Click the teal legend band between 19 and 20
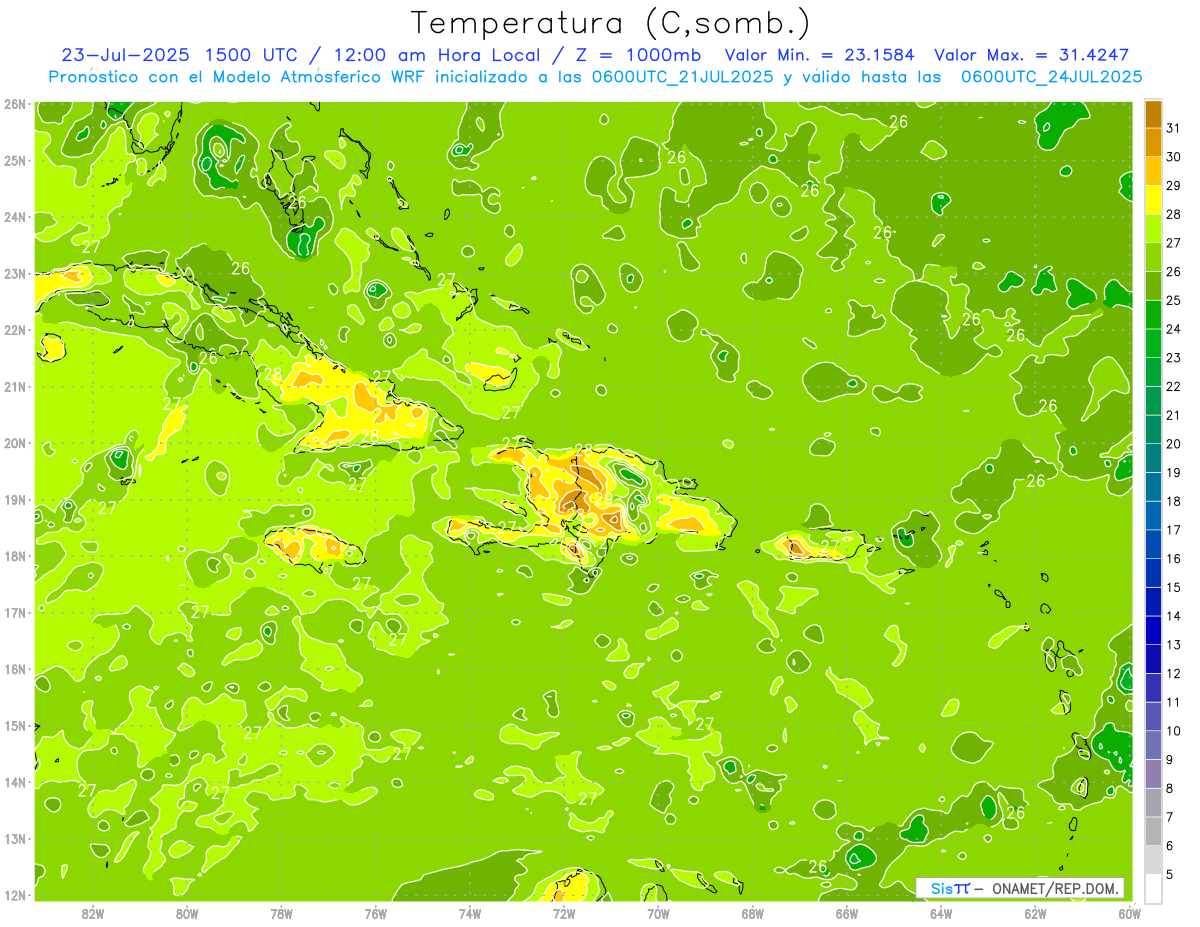The height and width of the screenshot is (927, 1200). 1154,458
